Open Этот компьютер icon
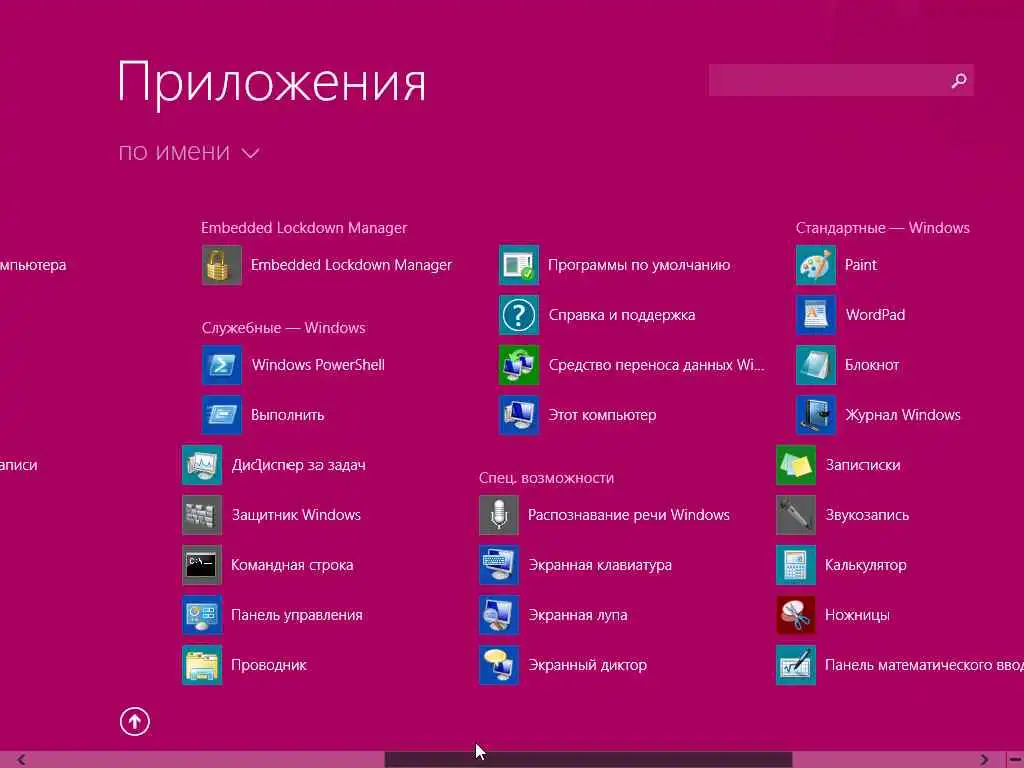Image resolution: width=1024 pixels, height=768 pixels. pos(519,415)
